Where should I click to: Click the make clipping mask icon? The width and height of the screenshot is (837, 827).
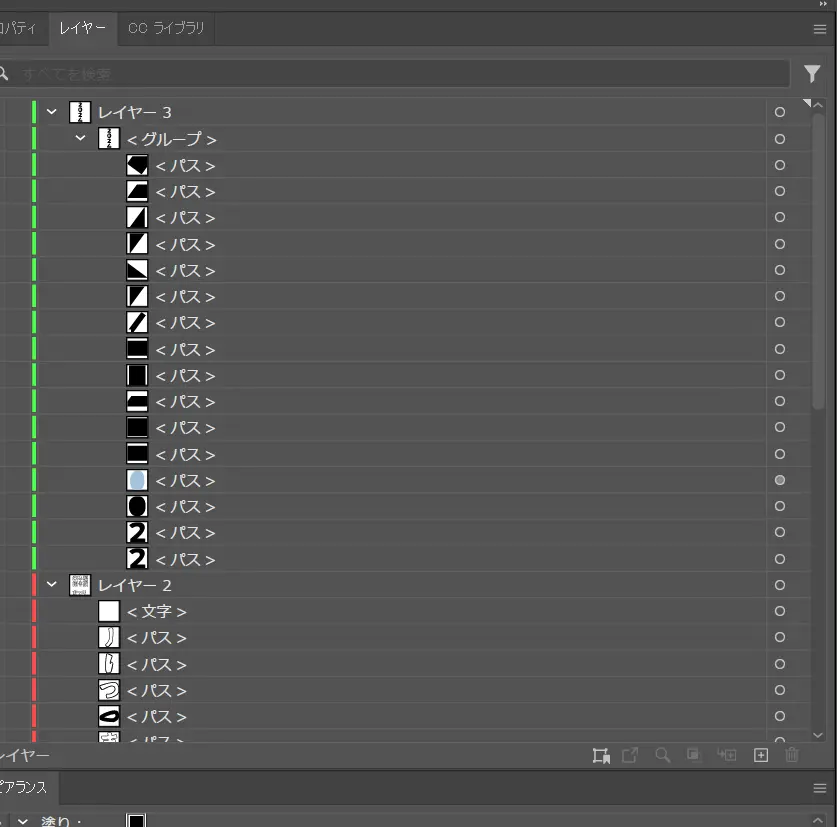[693, 756]
